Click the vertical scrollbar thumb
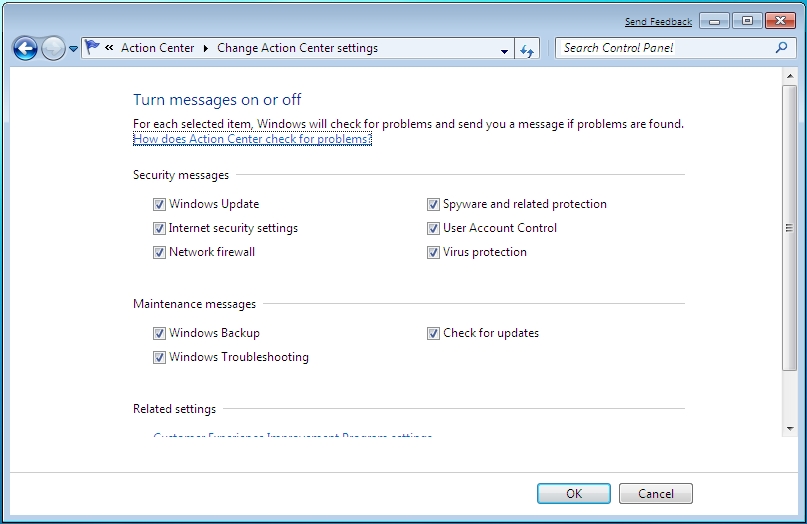This screenshot has height=524, width=807. pos(790,228)
